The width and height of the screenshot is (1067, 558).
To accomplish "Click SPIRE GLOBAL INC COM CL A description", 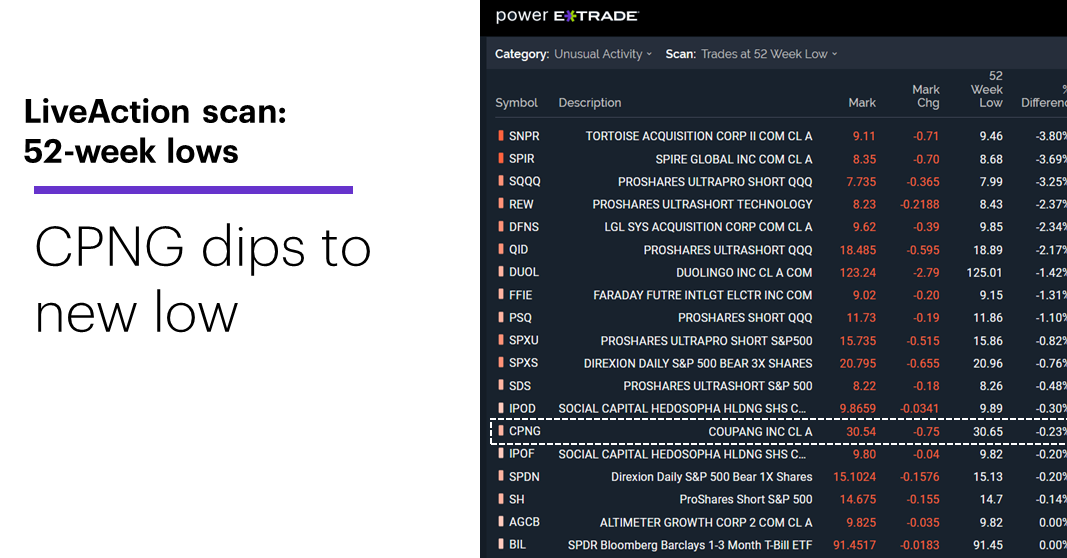I will pos(734,159).
